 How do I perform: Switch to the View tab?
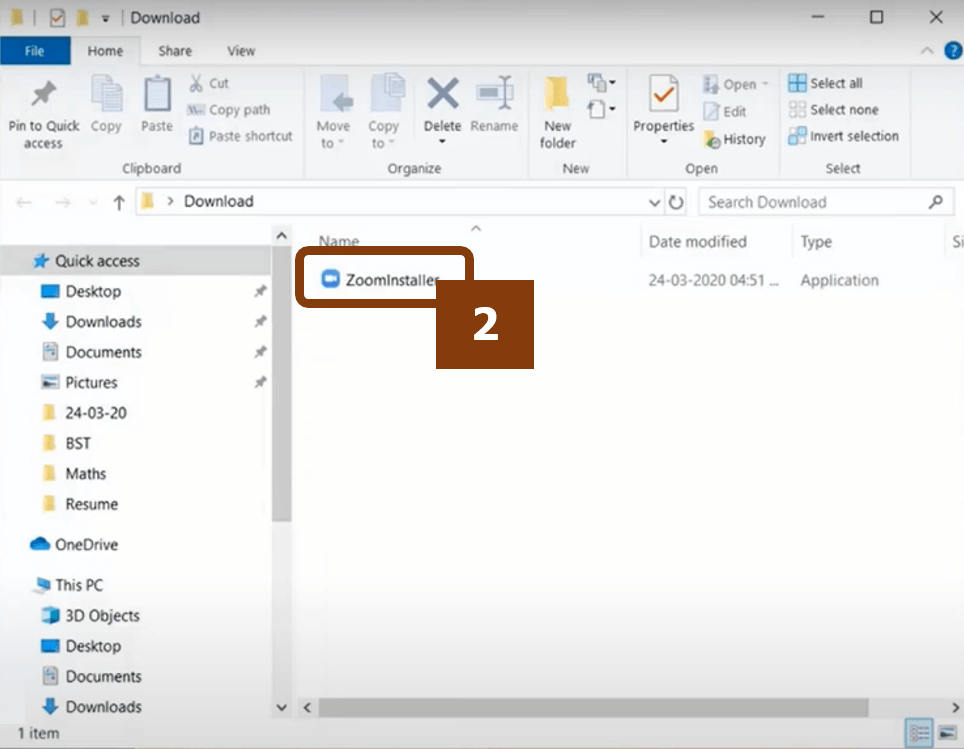tap(241, 51)
